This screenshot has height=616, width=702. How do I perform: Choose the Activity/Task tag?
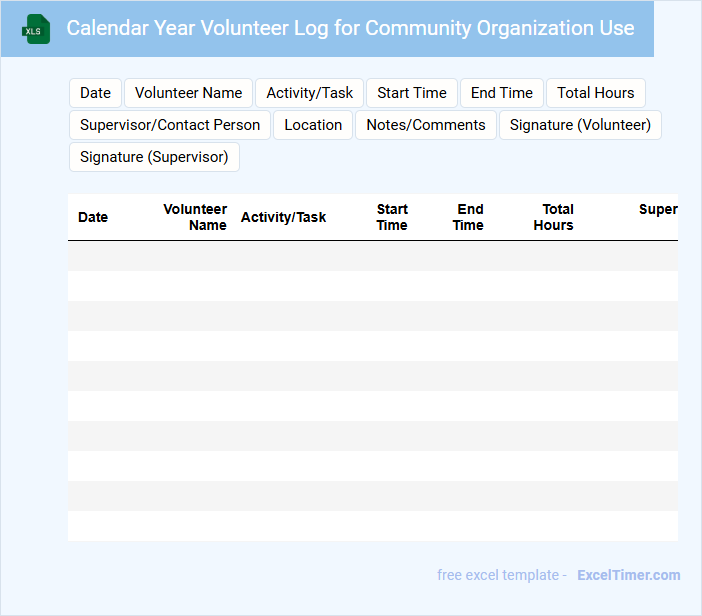coord(309,93)
